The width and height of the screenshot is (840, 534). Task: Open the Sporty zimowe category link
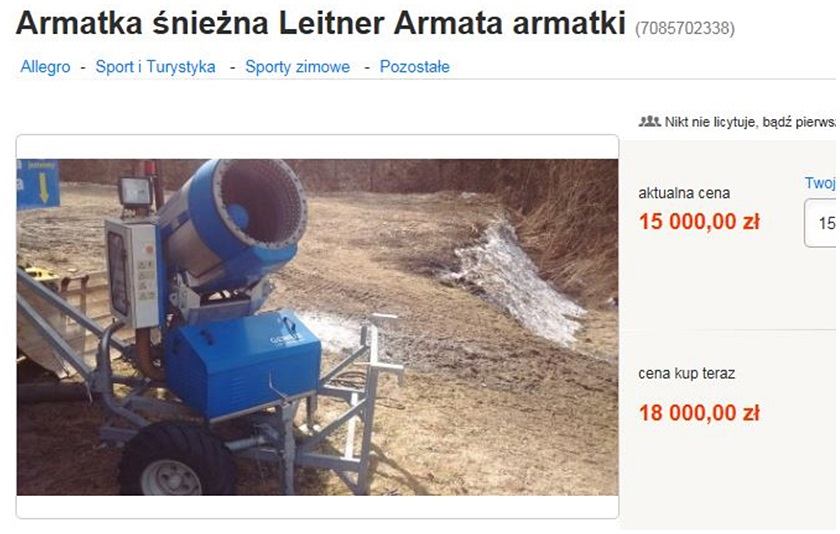[297, 67]
